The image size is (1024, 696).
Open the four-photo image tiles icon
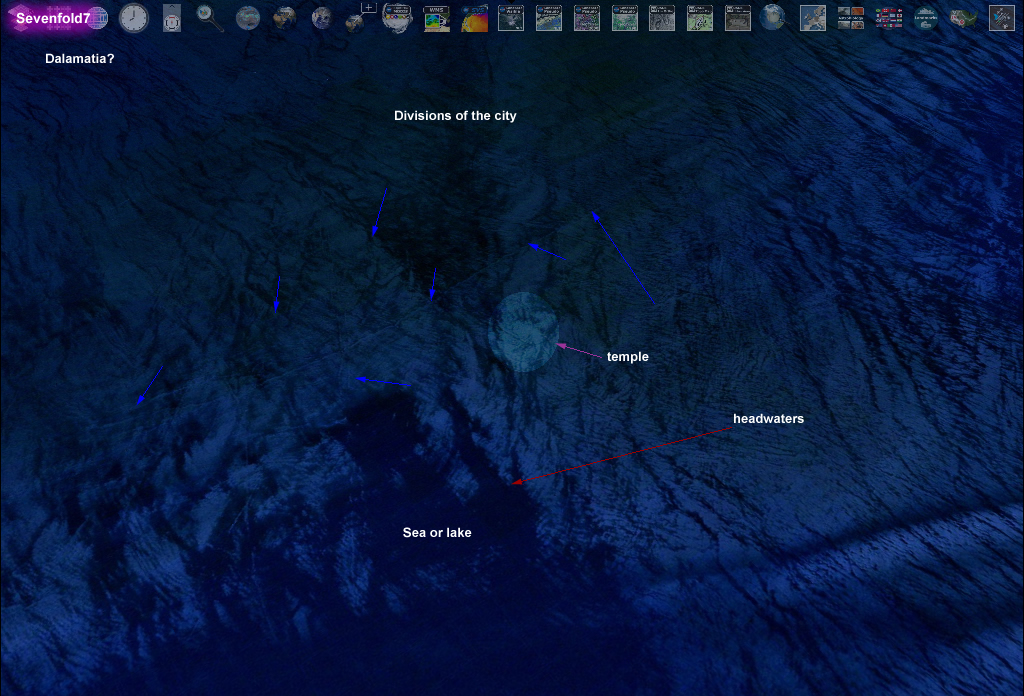(850, 18)
